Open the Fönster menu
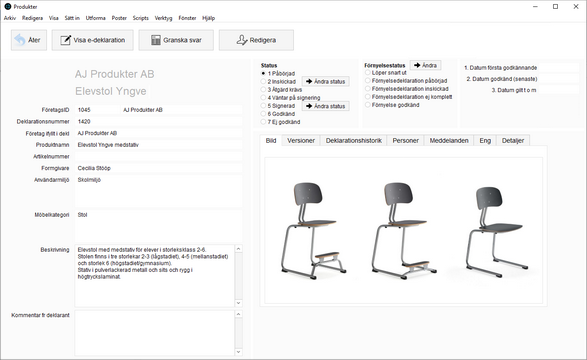The image size is (587, 360). click(x=187, y=18)
